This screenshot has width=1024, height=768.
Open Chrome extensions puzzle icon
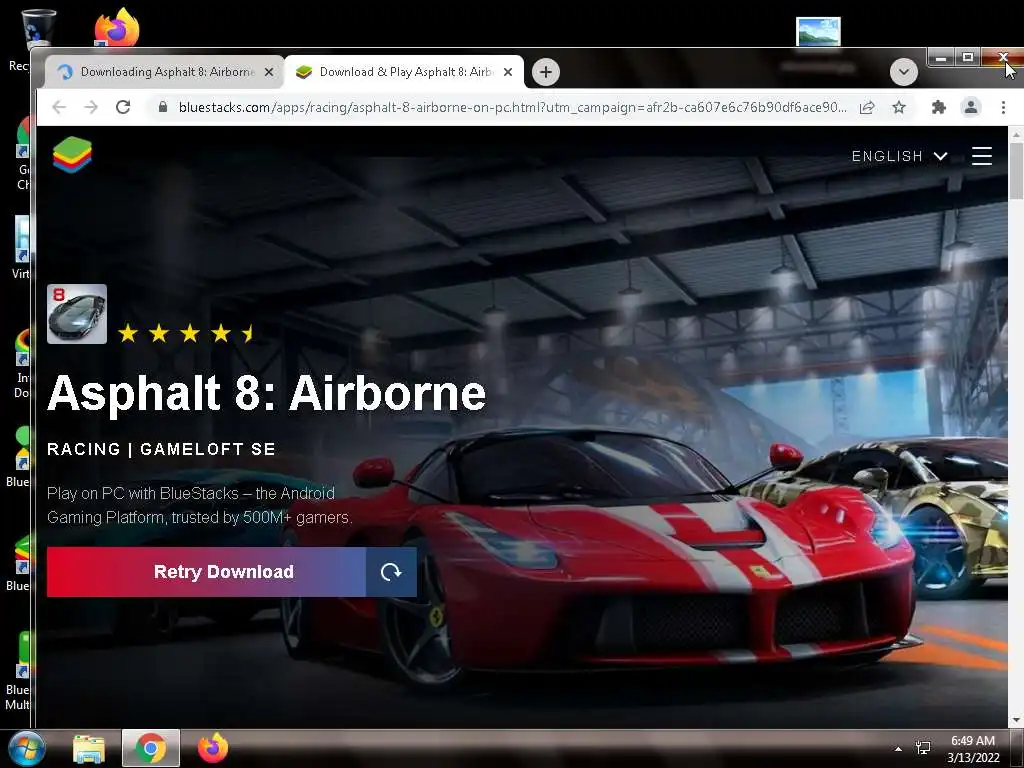click(938, 107)
